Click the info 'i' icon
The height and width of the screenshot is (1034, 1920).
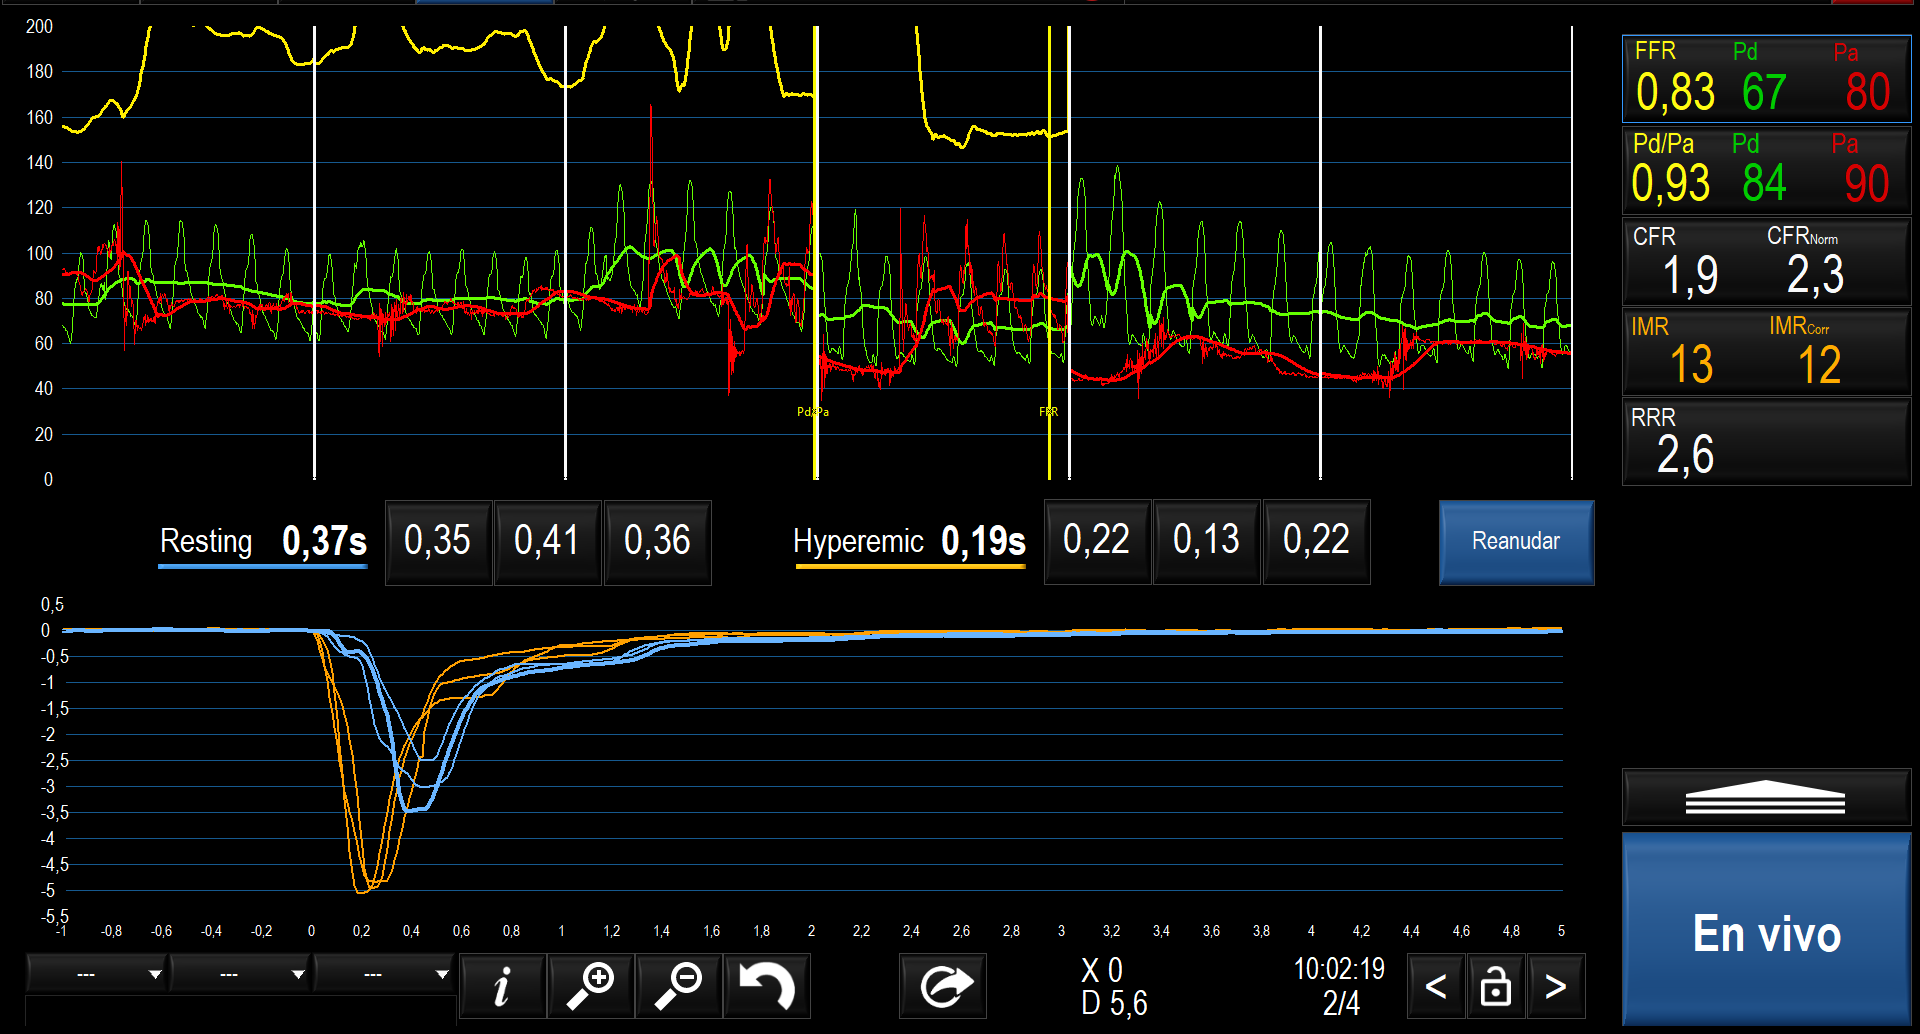click(x=502, y=986)
